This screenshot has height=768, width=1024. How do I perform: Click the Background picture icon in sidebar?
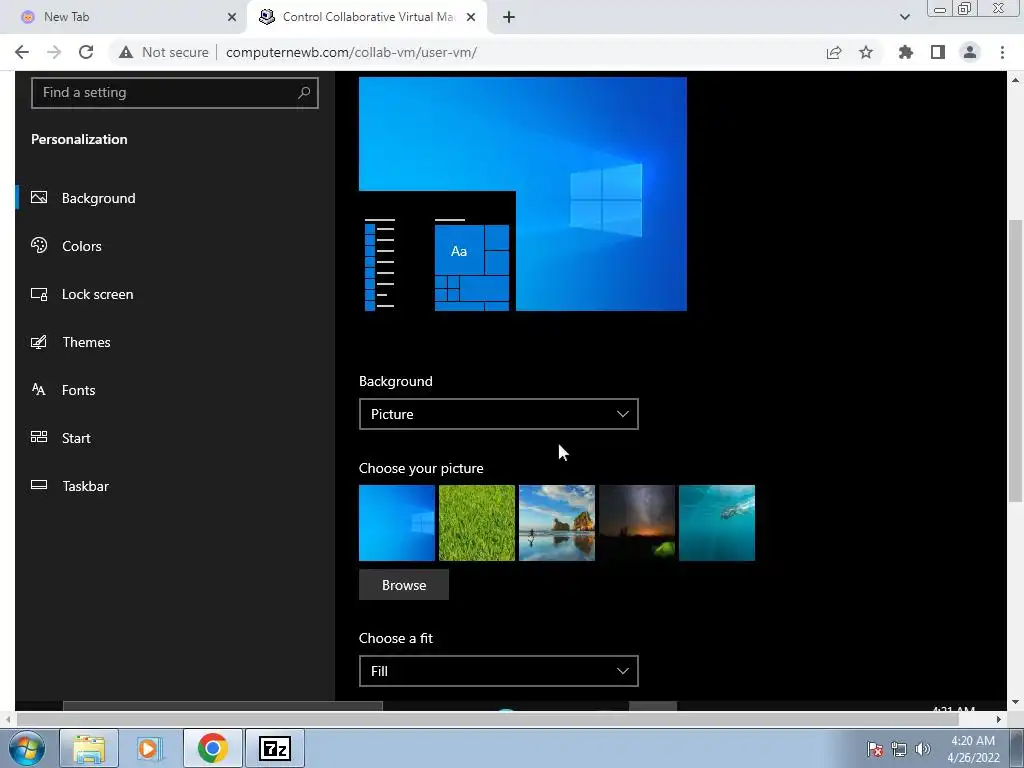coord(39,197)
